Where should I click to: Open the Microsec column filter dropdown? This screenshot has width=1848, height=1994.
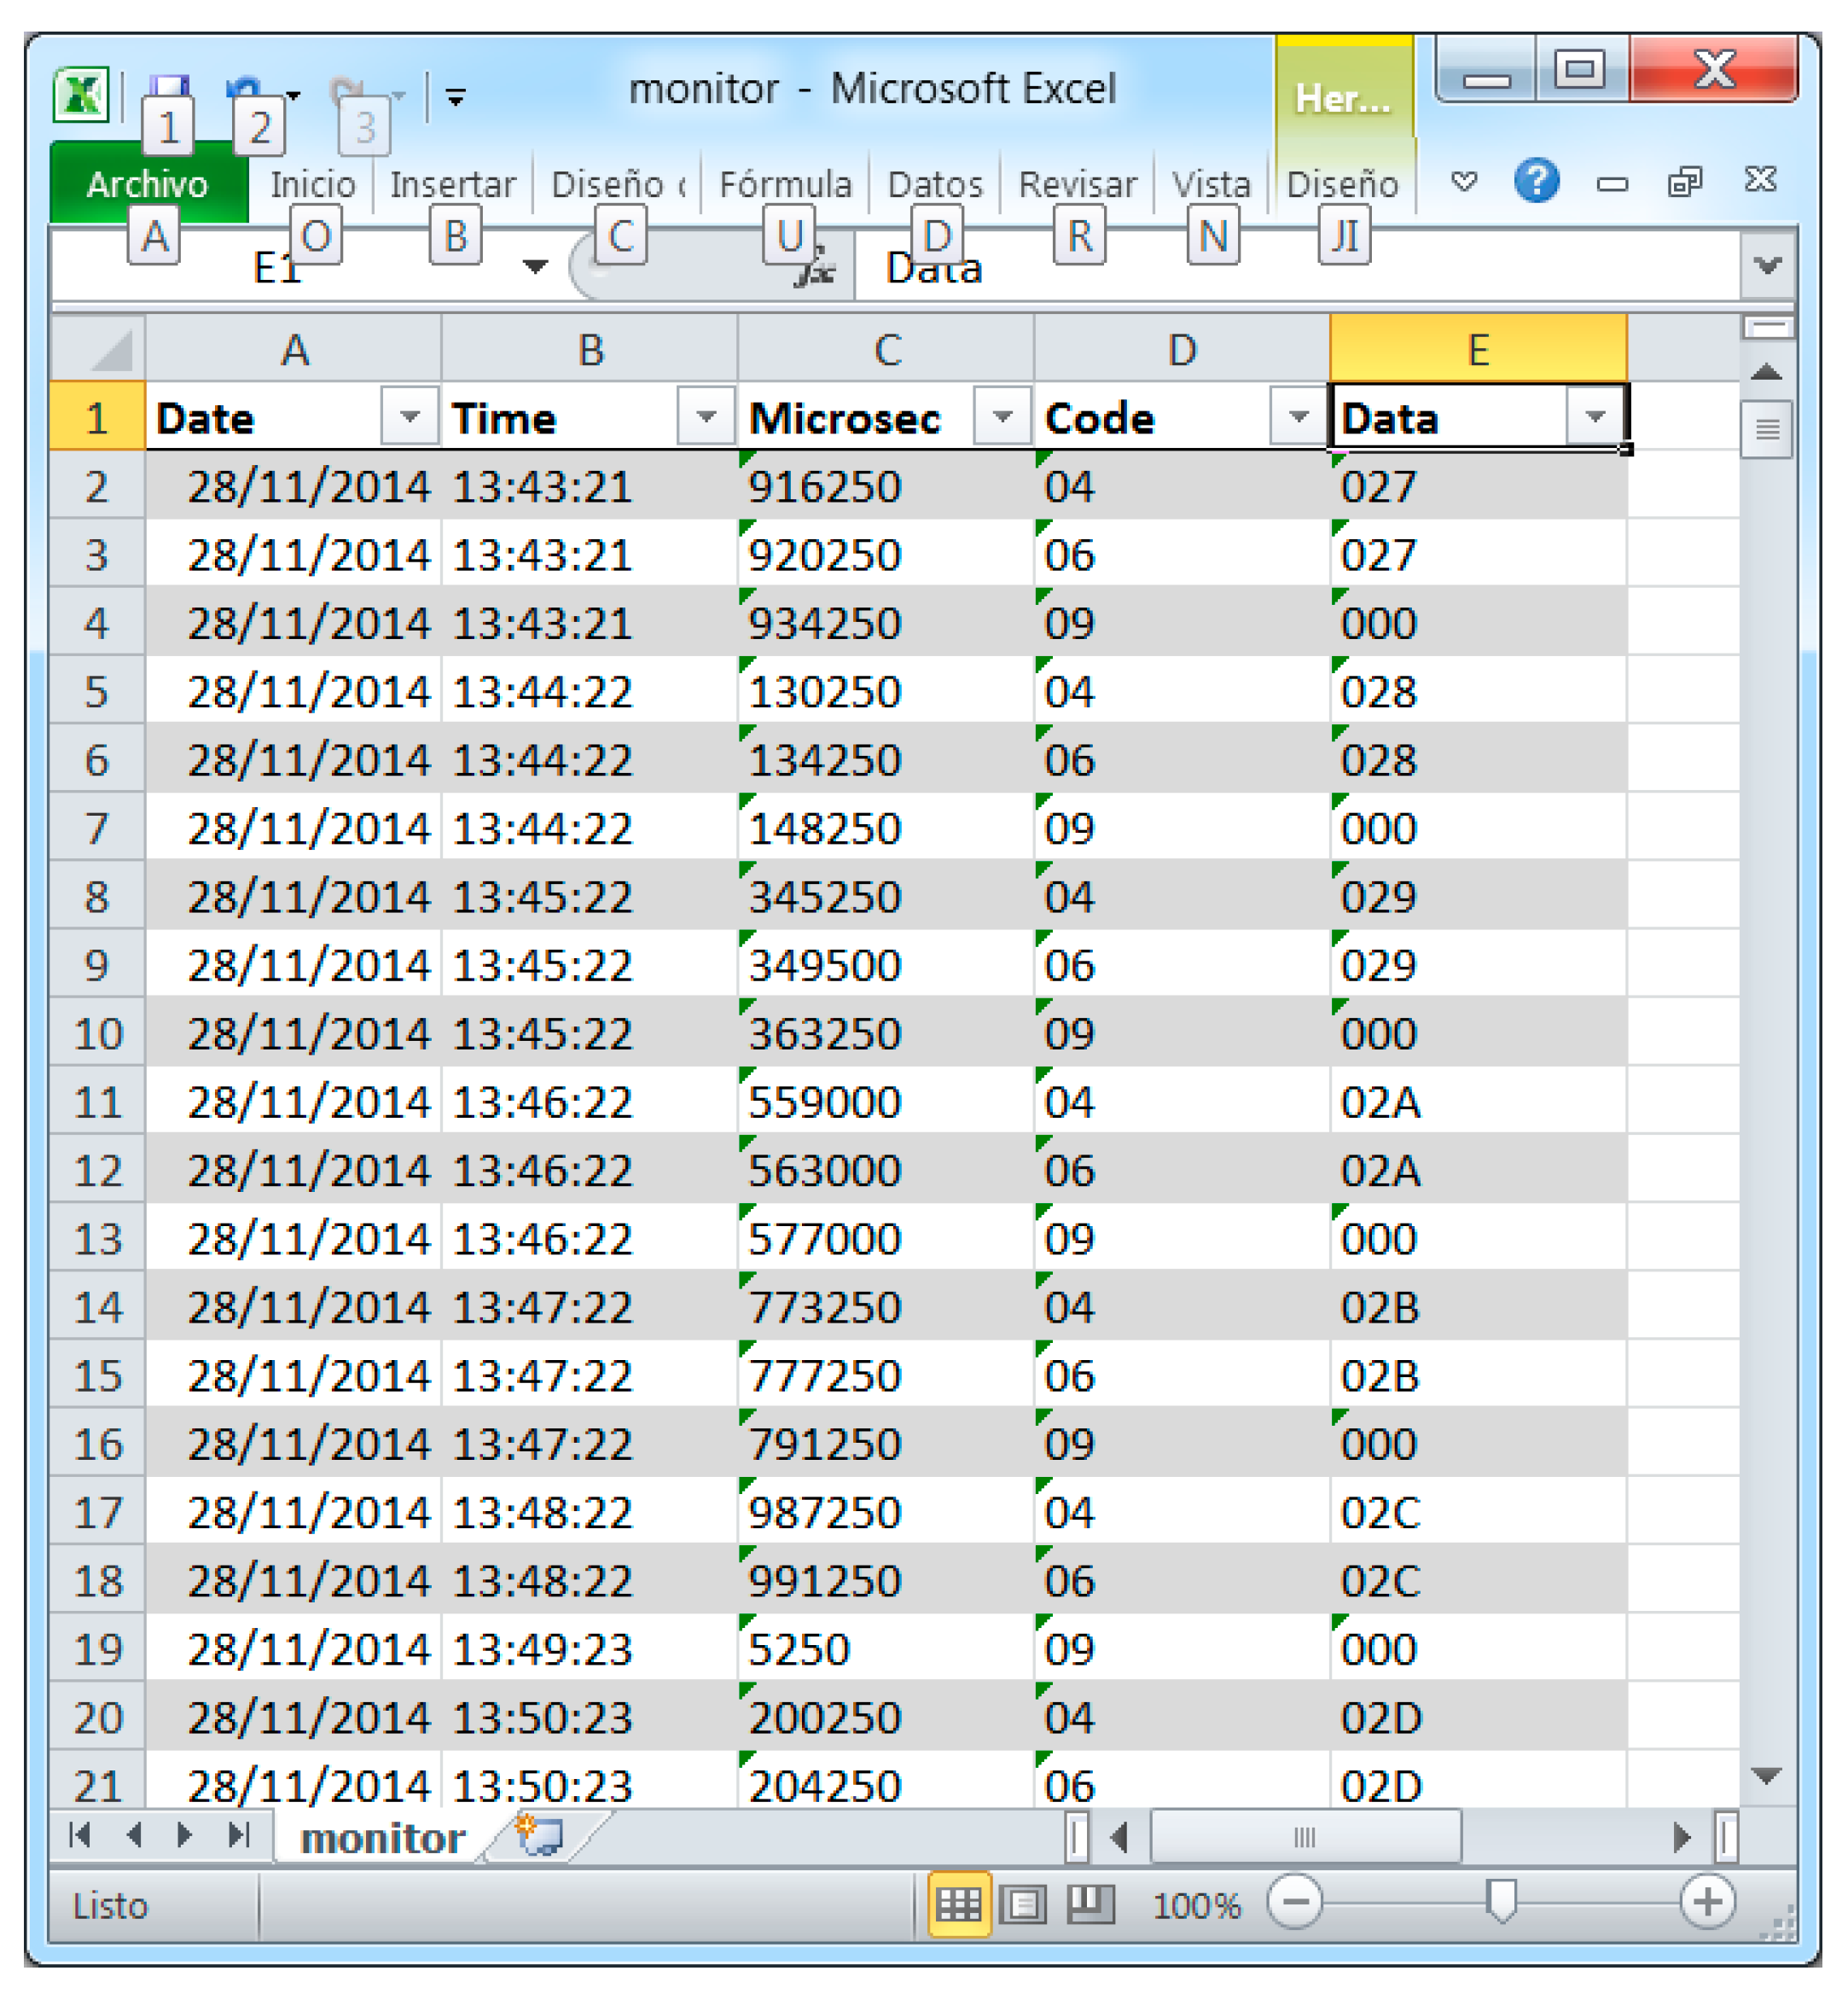pyautogui.click(x=1002, y=415)
